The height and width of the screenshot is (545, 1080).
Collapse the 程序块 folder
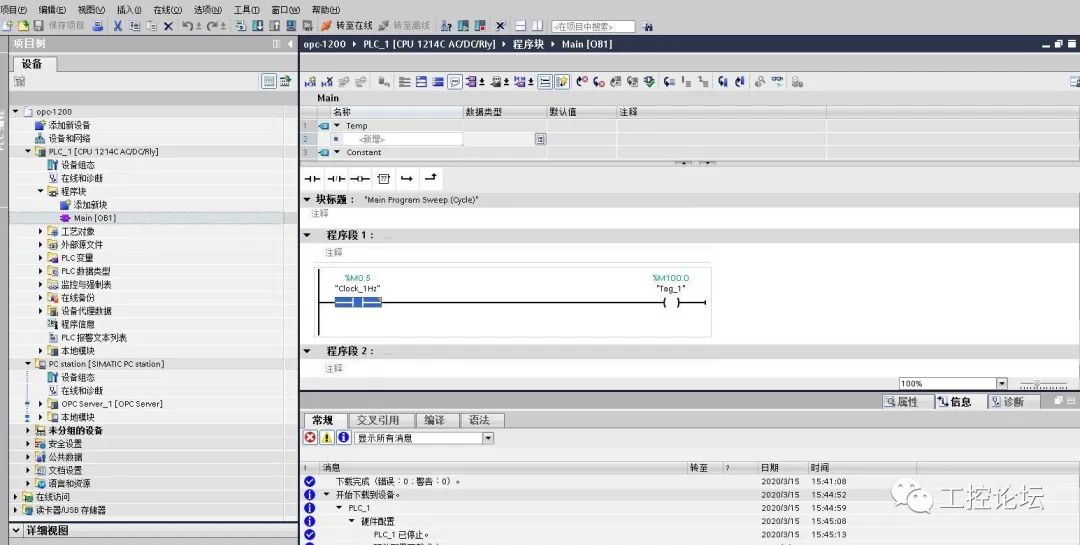point(41,192)
